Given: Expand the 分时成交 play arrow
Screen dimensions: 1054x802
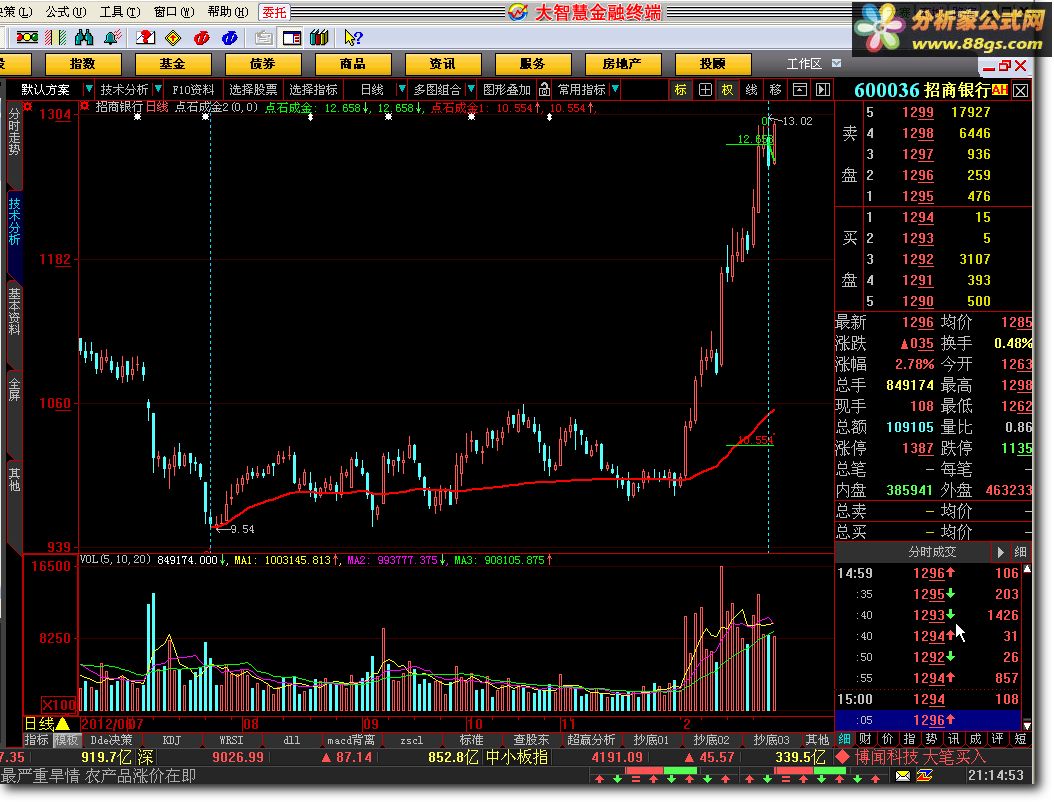Looking at the screenshot, I should [1000, 552].
